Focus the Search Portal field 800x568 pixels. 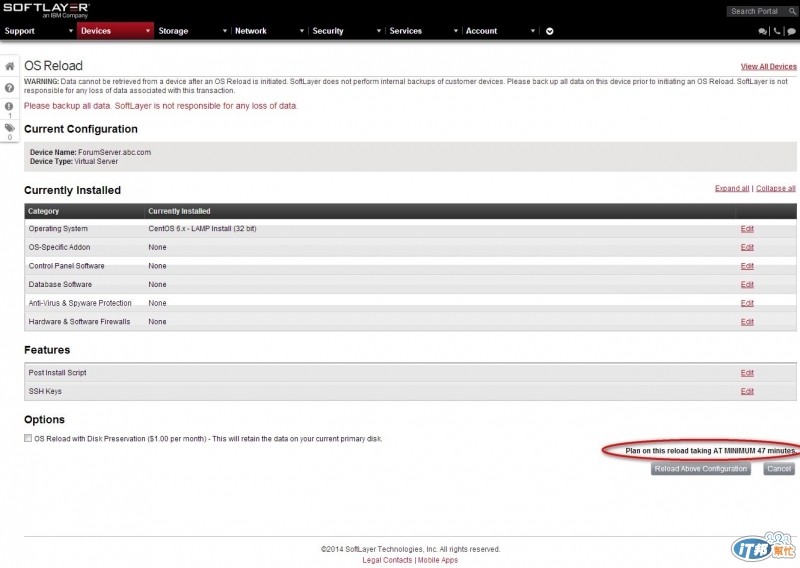756,11
